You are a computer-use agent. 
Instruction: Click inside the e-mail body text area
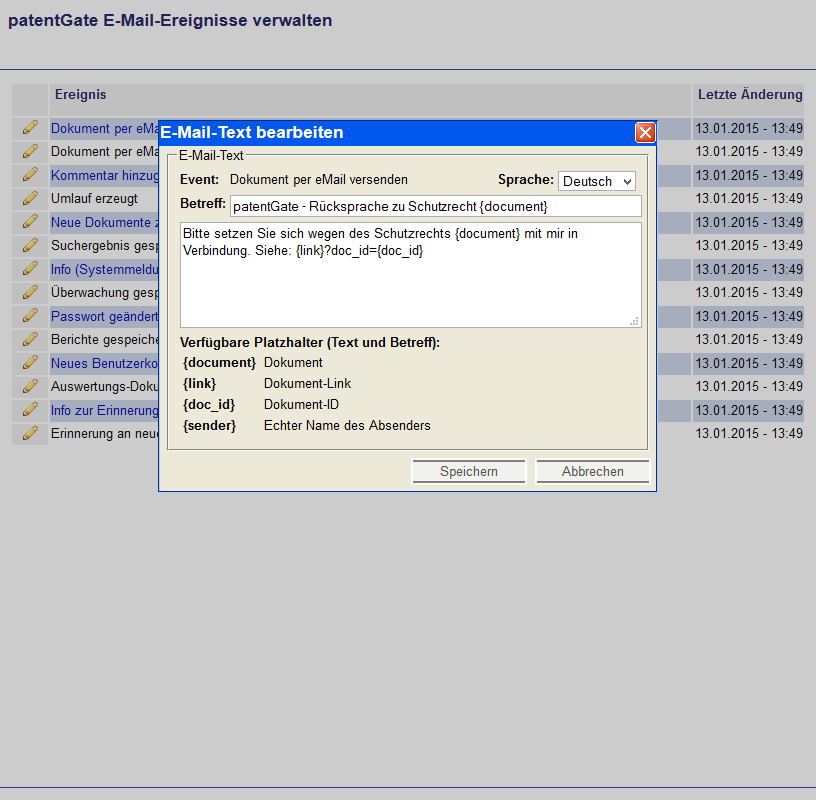point(411,275)
